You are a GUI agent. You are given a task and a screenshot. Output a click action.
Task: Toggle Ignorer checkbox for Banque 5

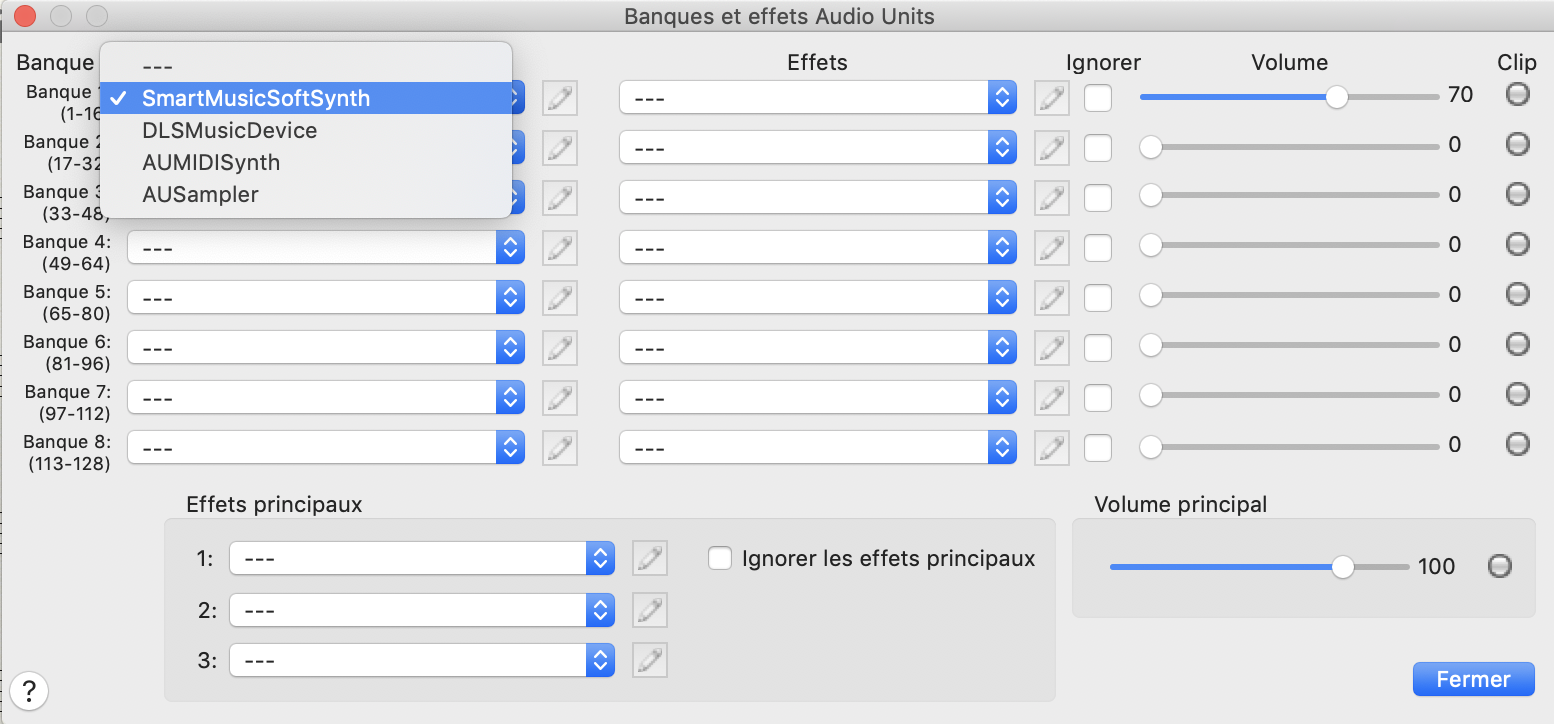(1098, 297)
